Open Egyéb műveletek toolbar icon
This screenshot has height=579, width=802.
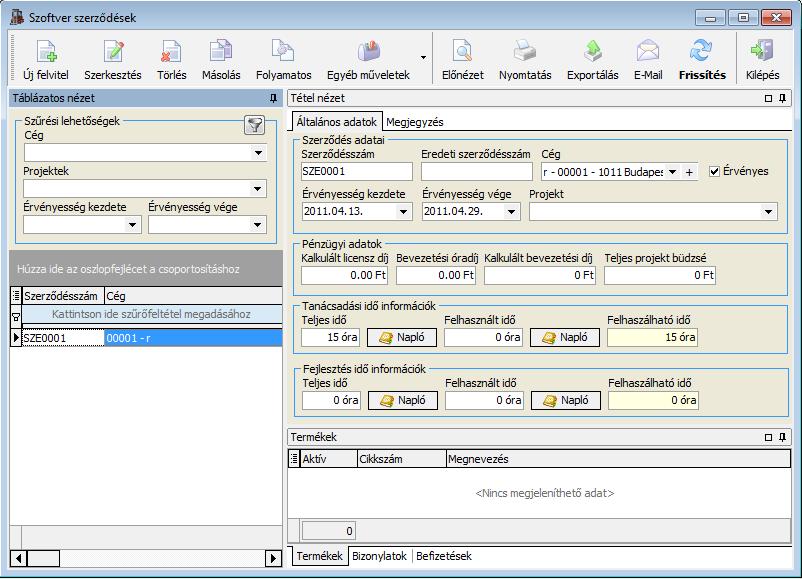pyautogui.click(x=368, y=52)
